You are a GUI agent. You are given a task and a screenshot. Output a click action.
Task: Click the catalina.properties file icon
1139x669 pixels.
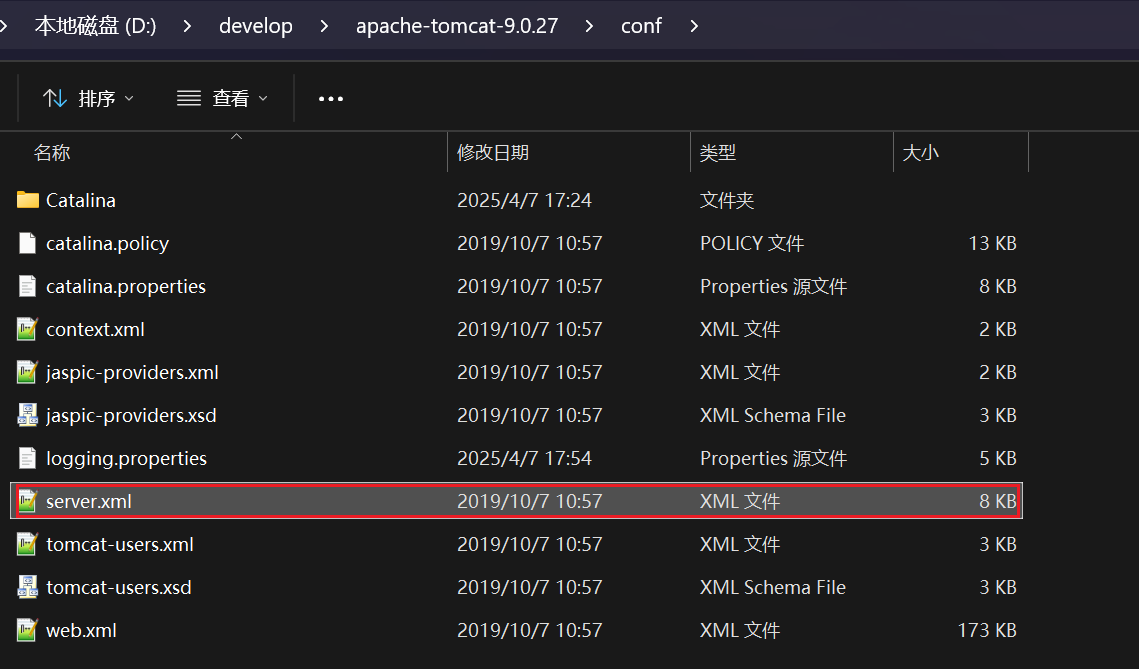tap(28, 286)
